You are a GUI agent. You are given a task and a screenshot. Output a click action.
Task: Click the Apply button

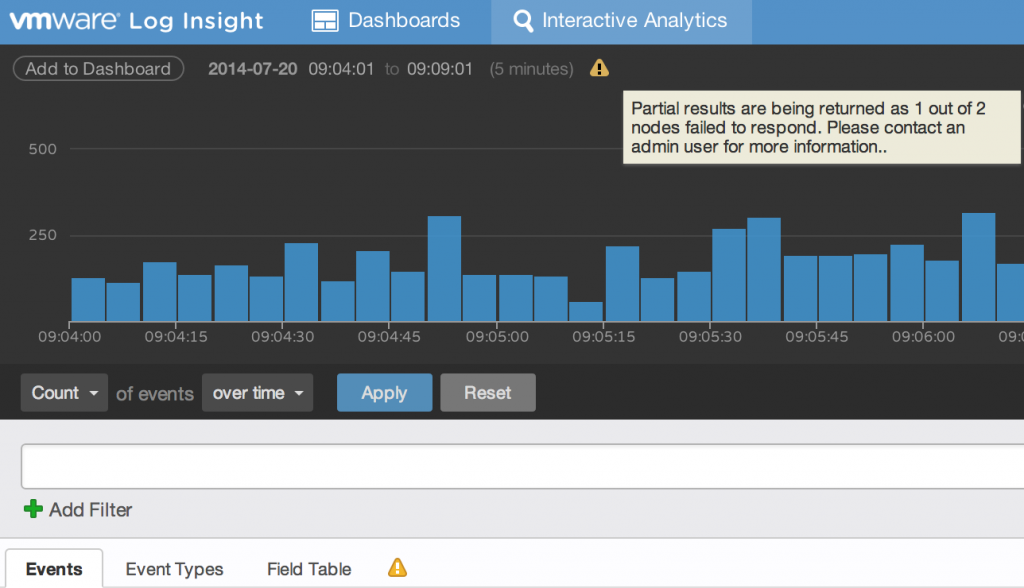384,392
